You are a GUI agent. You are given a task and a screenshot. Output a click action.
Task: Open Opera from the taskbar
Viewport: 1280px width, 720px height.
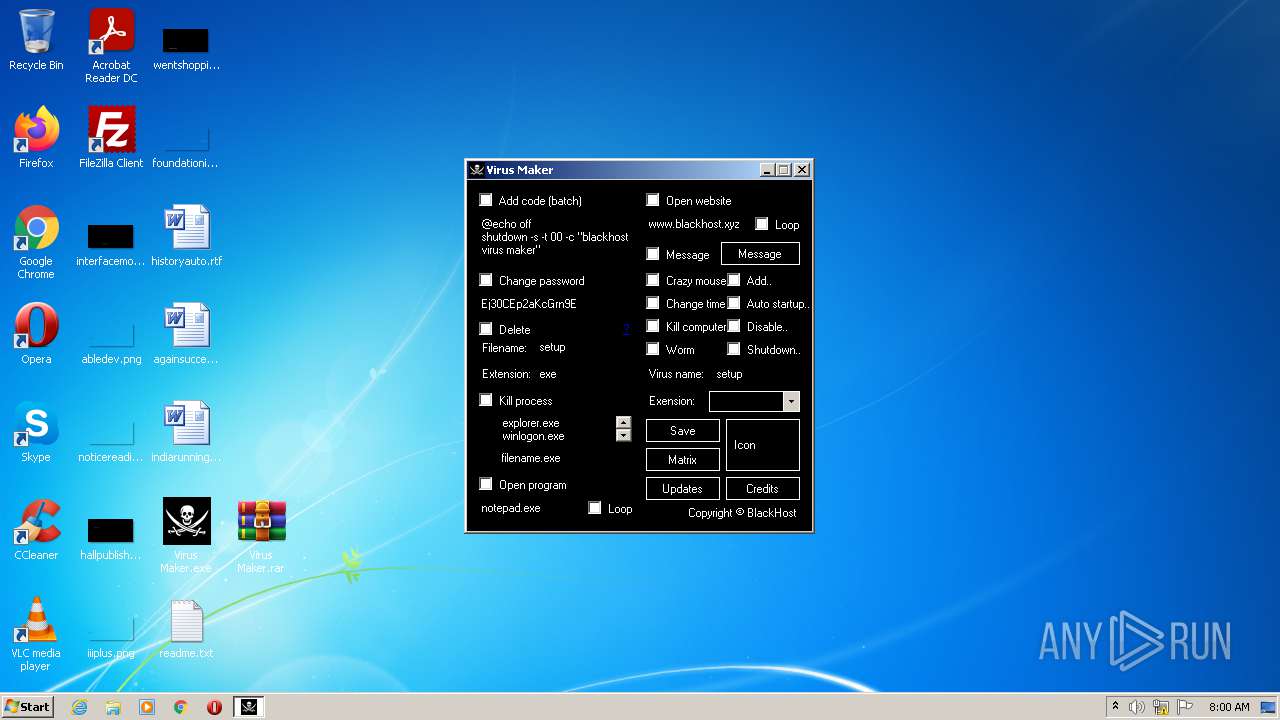(x=214, y=707)
